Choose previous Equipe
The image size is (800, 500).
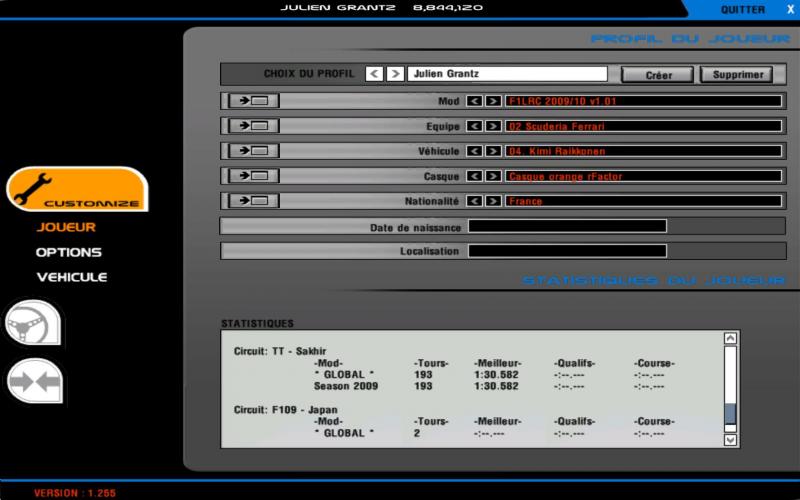pos(474,126)
